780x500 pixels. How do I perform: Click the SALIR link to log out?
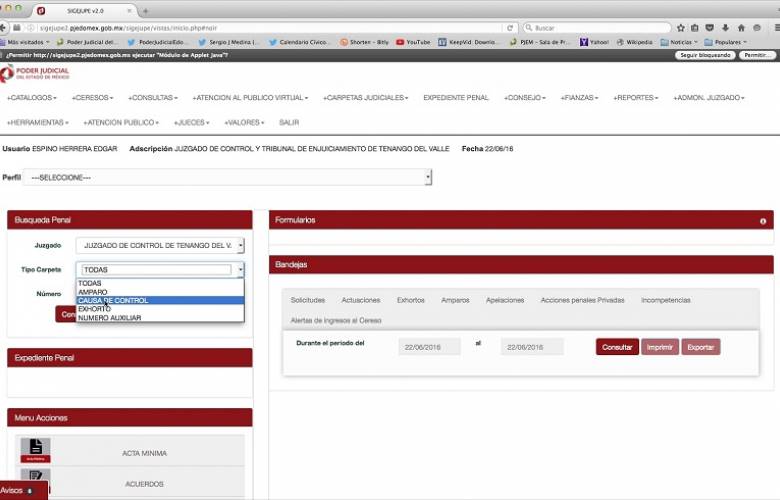(x=289, y=122)
